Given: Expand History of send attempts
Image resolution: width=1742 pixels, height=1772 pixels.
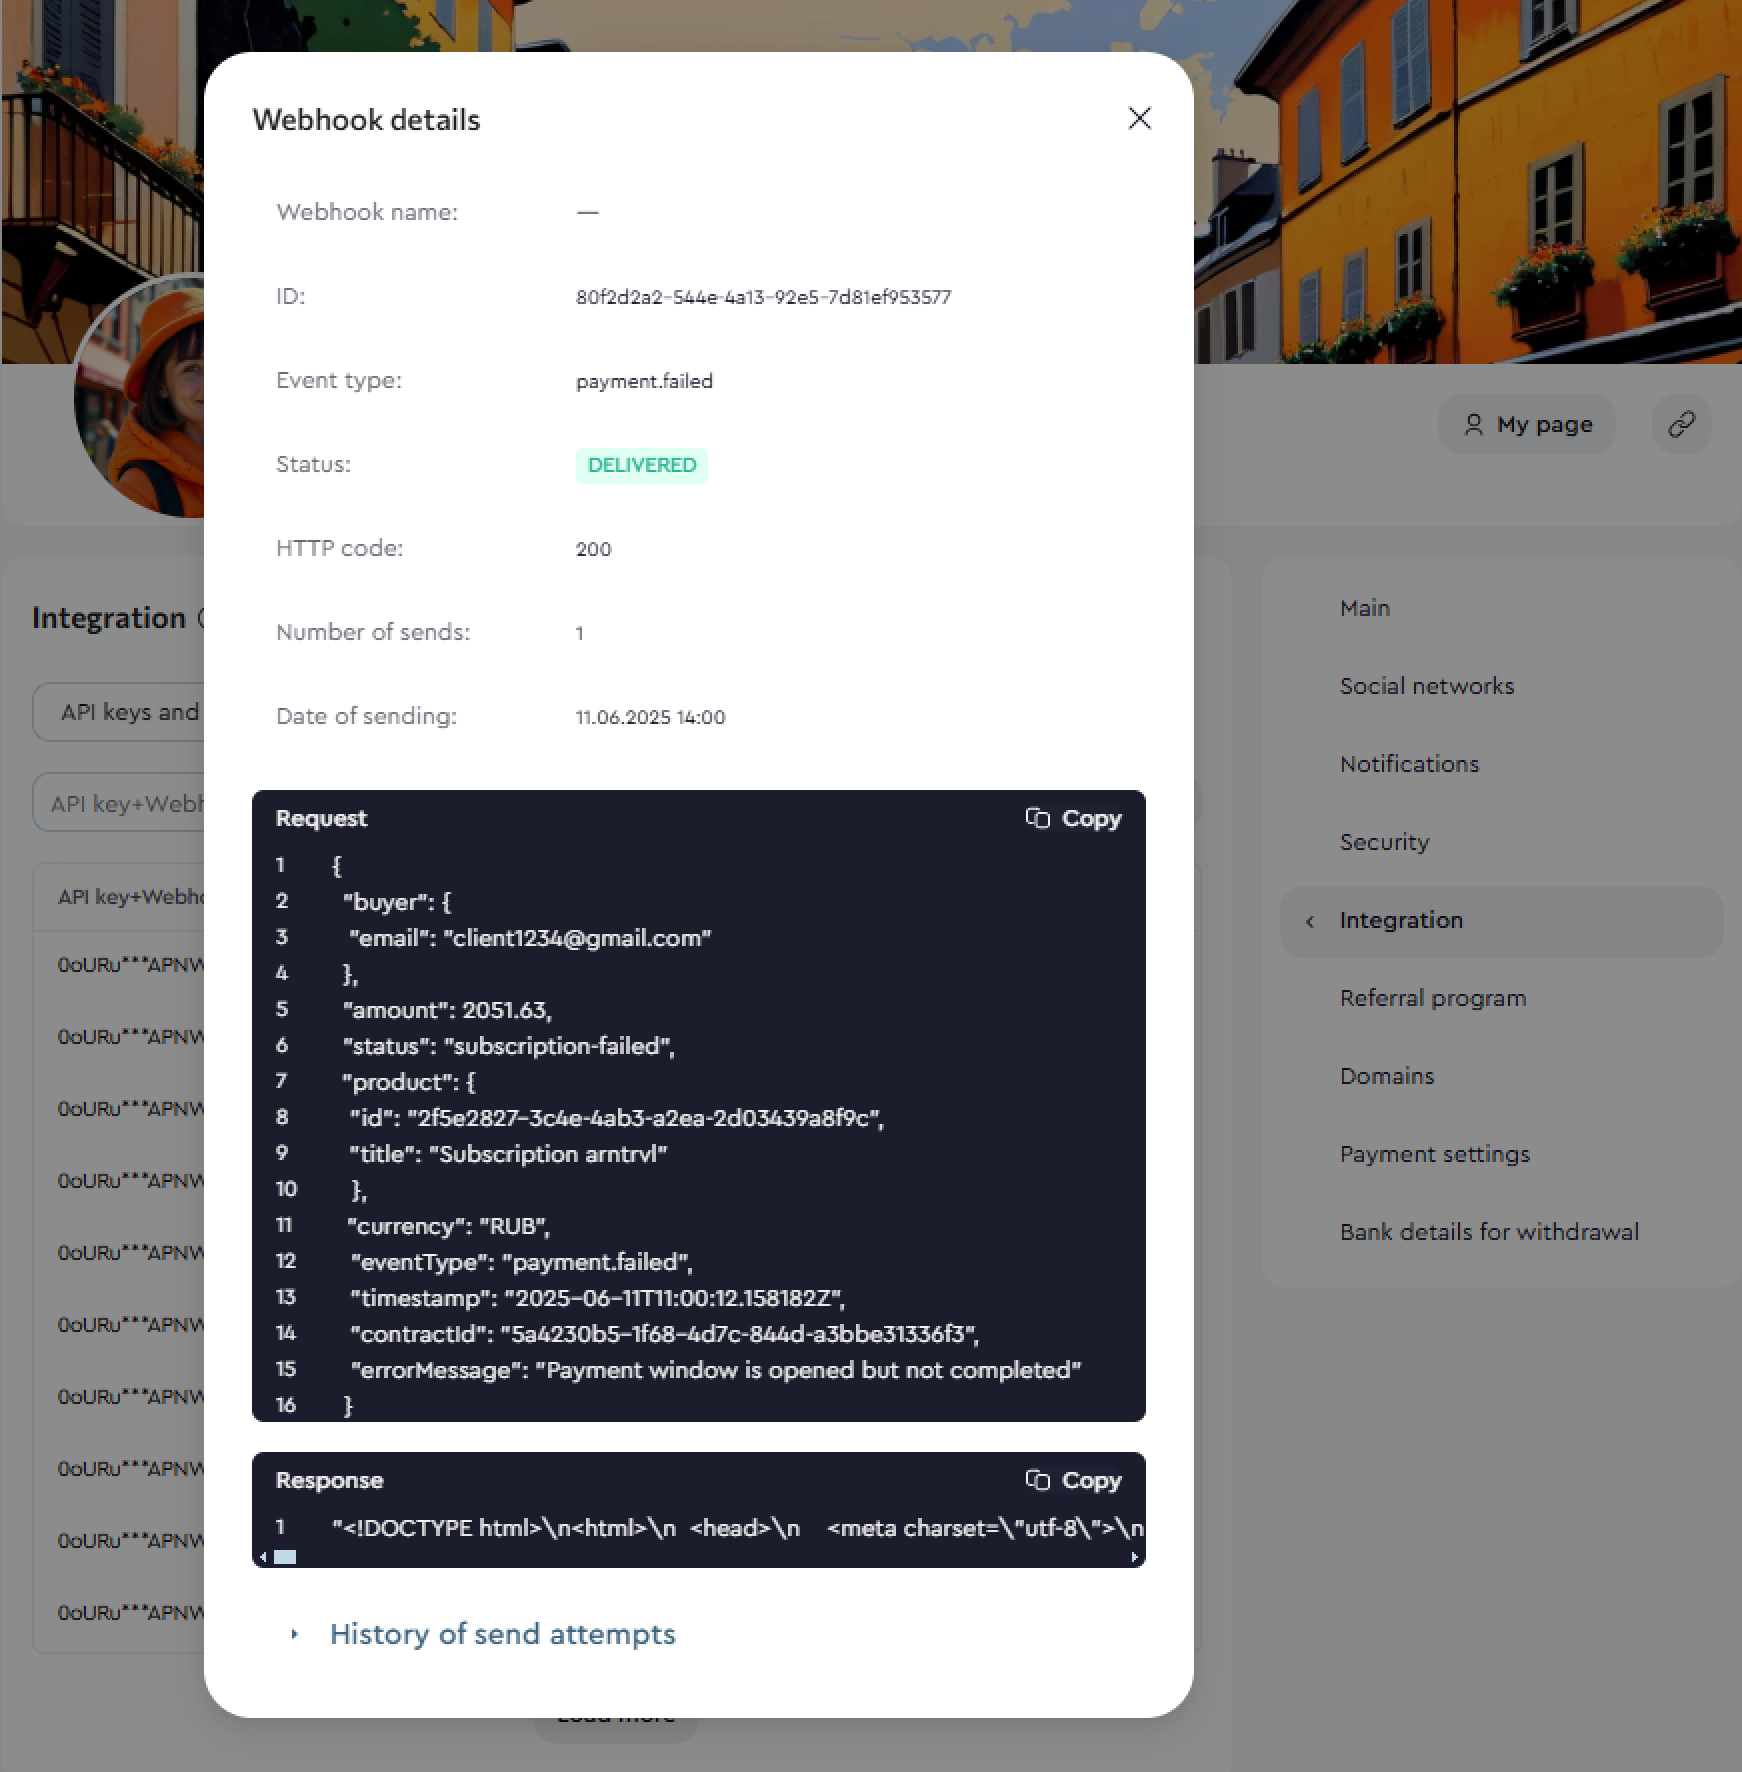Looking at the screenshot, I should [502, 1634].
